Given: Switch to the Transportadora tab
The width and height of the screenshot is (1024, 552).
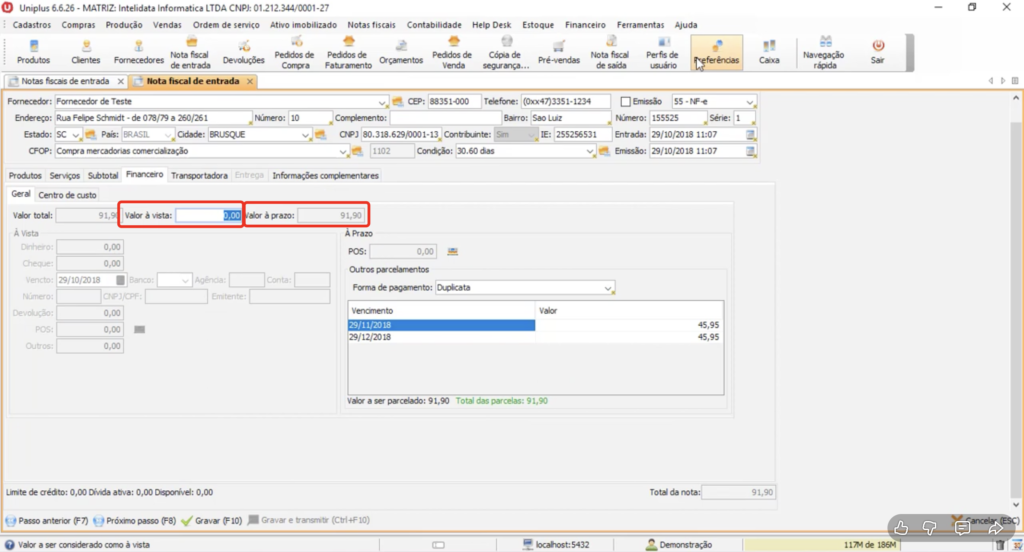Looking at the screenshot, I should [x=199, y=175].
